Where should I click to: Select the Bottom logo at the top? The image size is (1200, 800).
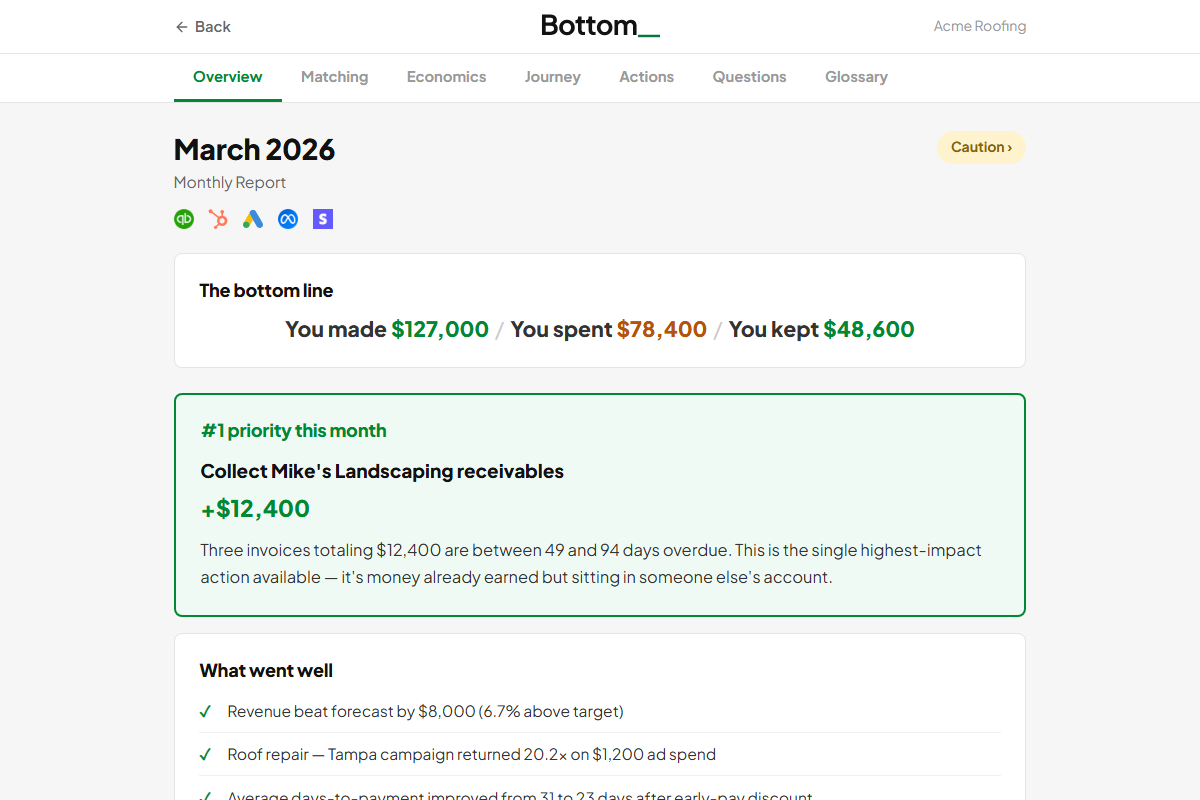pyautogui.click(x=599, y=25)
